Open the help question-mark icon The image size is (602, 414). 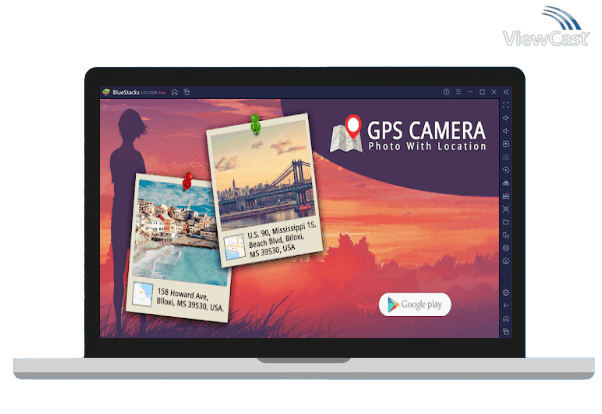446,92
